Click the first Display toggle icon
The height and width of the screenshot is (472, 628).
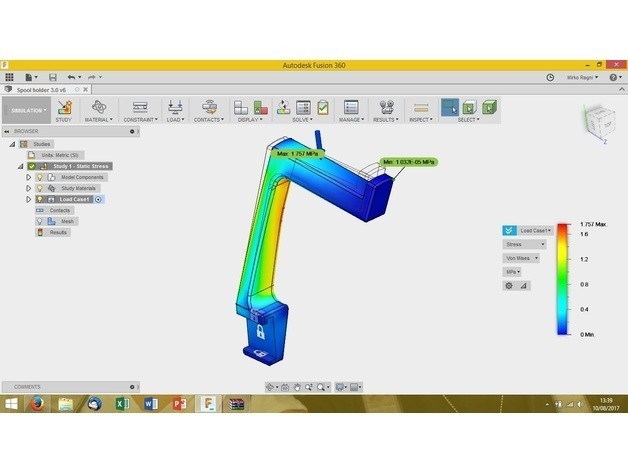(x=240, y=107)
